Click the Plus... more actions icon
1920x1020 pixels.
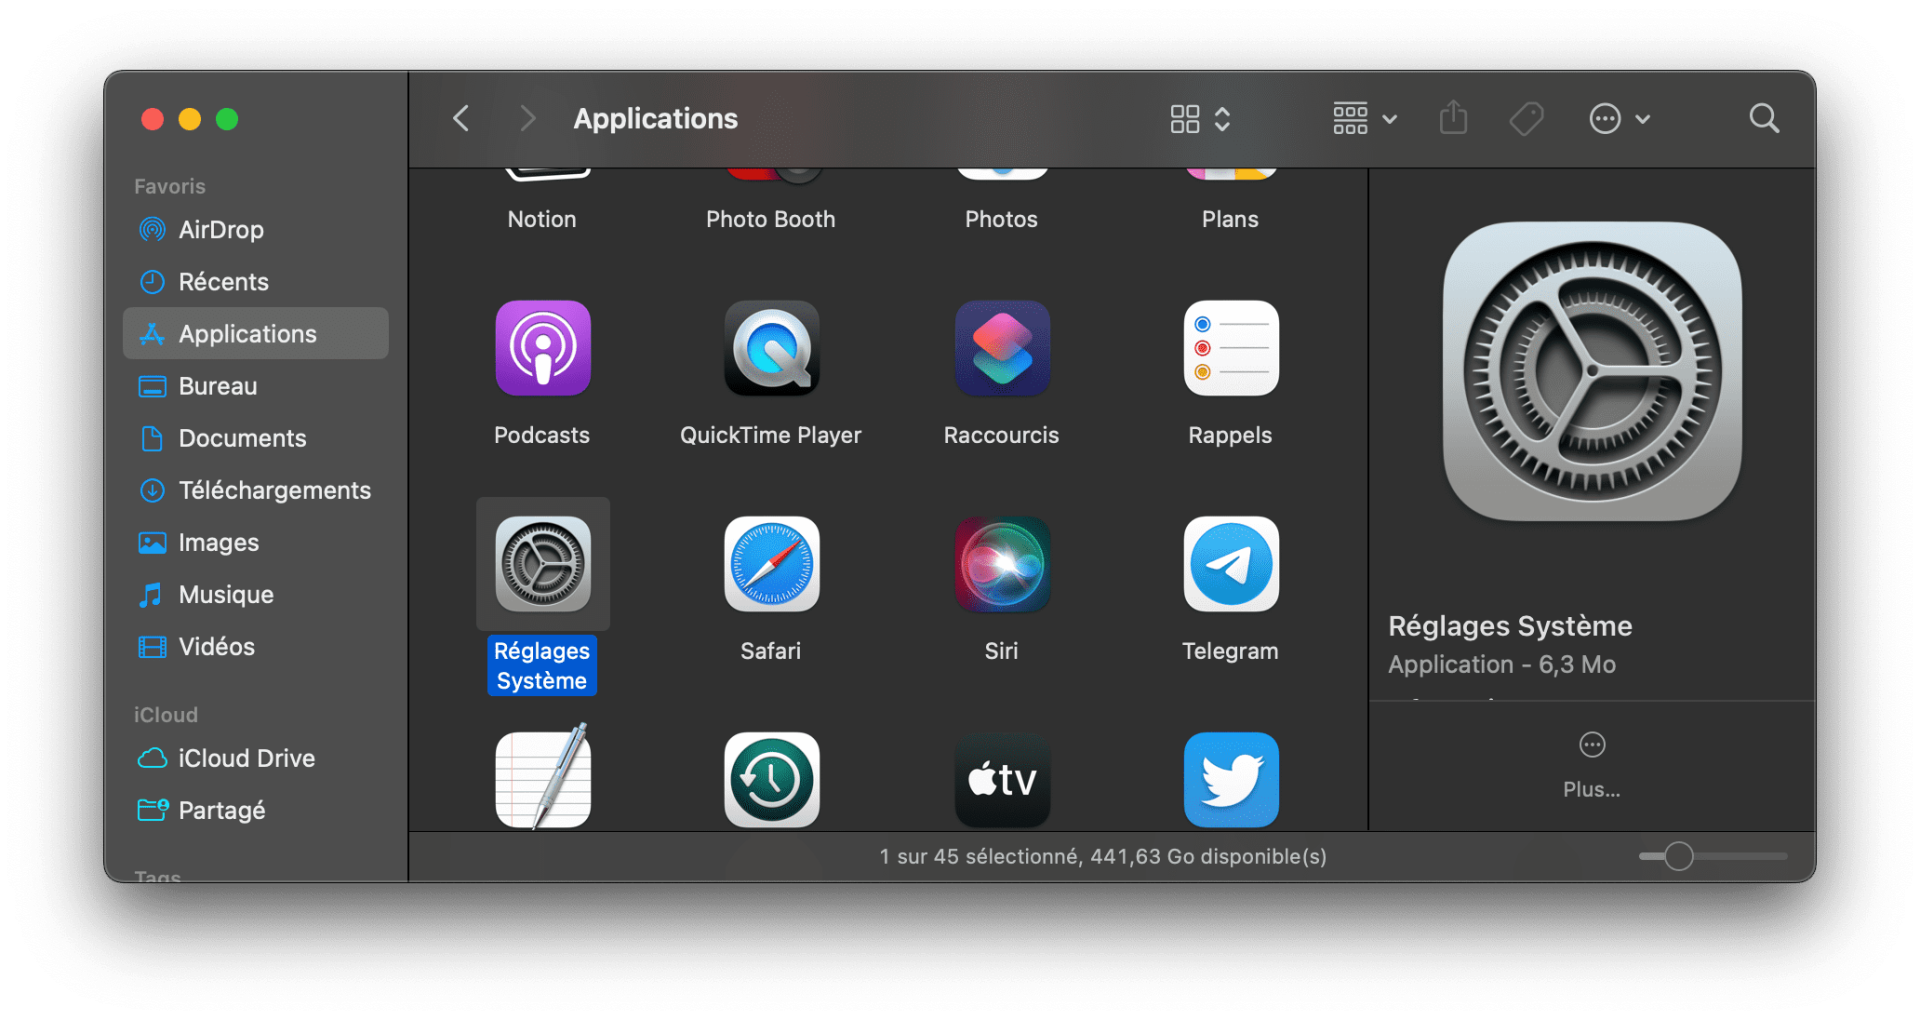click(x=1592, y=745)
